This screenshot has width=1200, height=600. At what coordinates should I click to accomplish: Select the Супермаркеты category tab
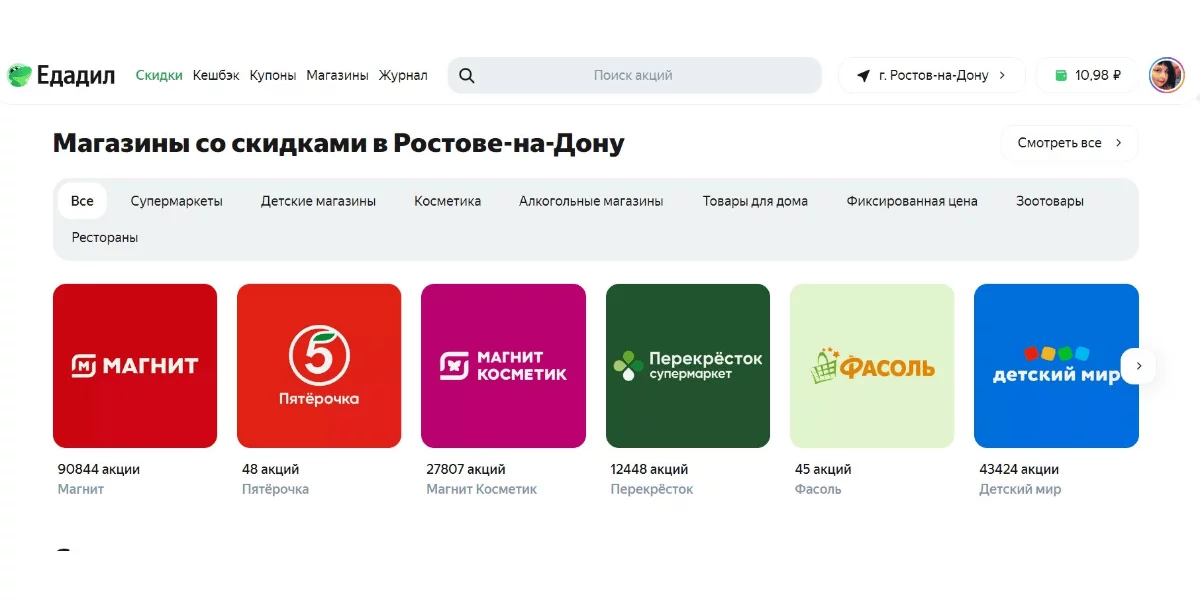click(x=177, y=201)
